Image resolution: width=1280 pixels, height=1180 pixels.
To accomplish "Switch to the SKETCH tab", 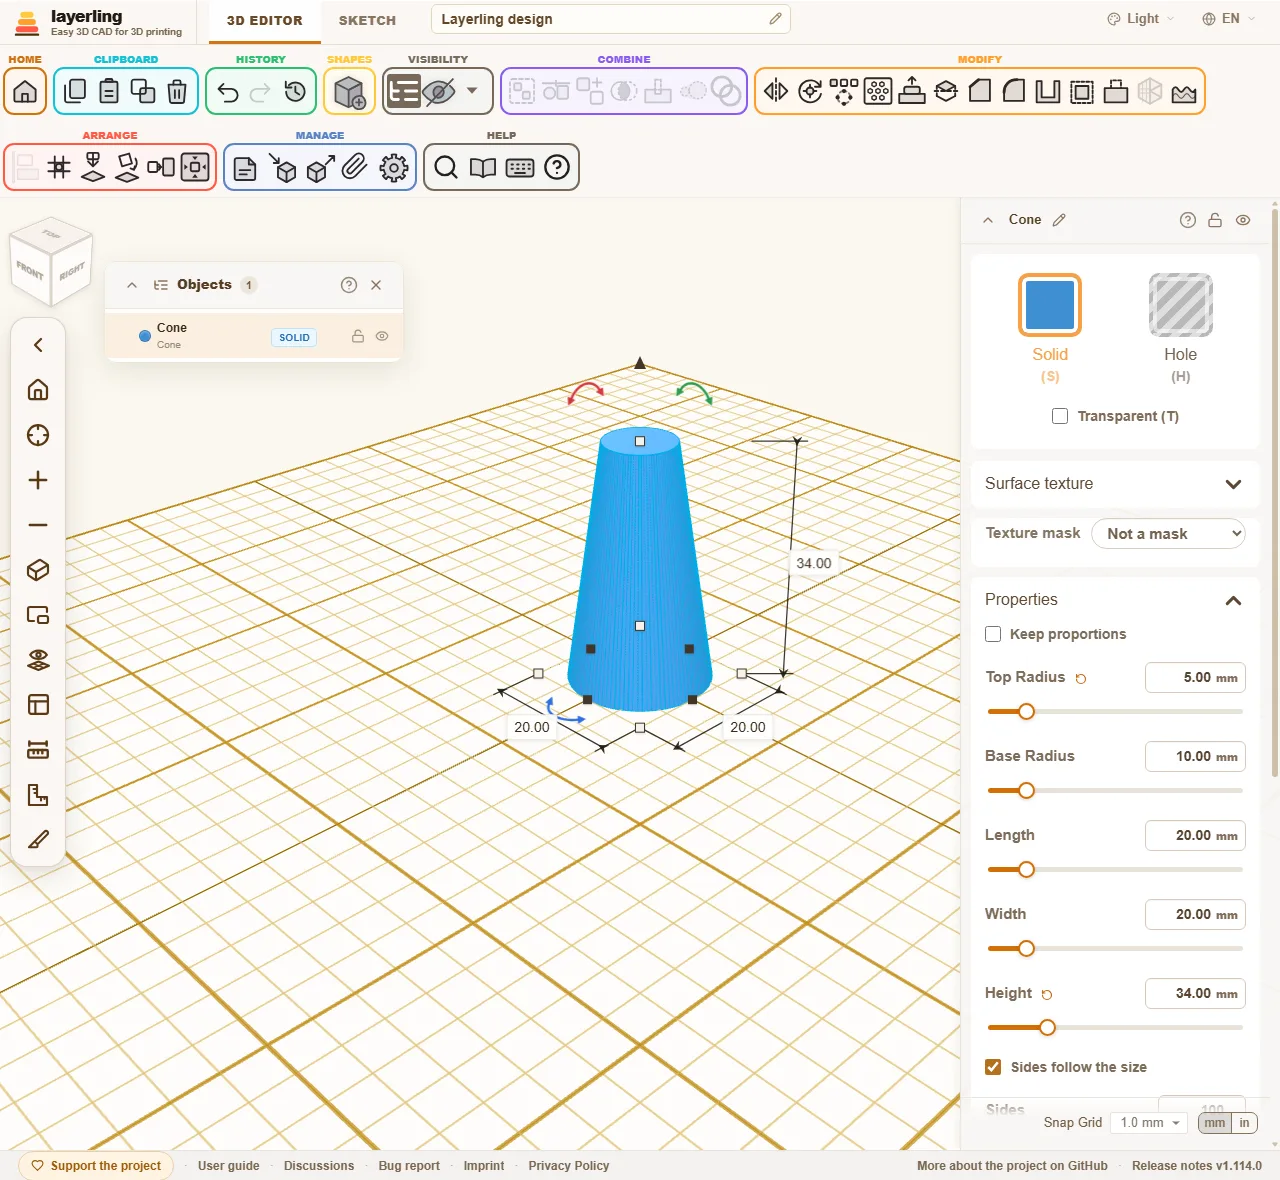I will (x=367, y=20).
